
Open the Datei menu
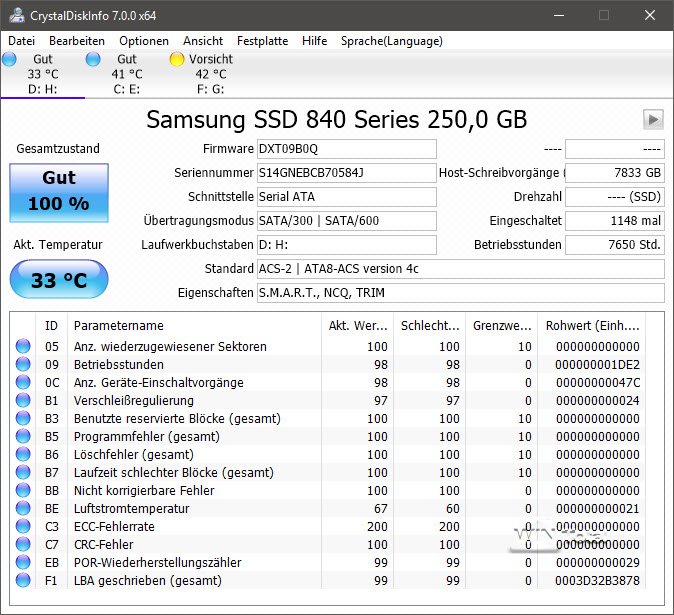(x=21, y=41)
